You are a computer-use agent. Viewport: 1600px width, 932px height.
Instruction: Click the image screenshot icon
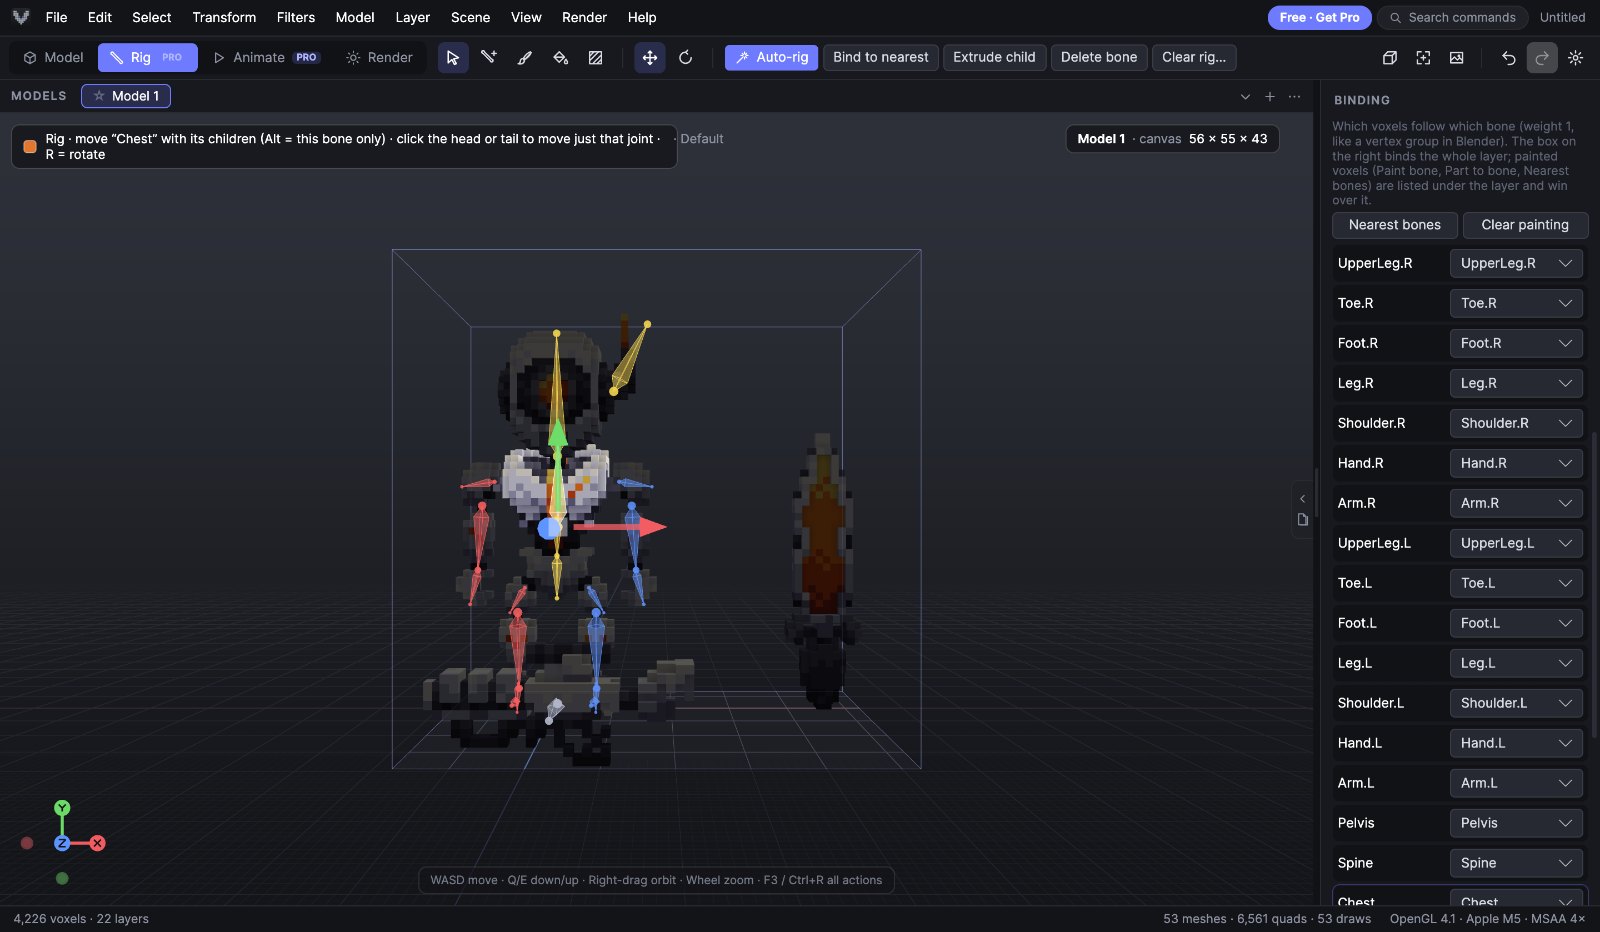tap(1457, 58)
